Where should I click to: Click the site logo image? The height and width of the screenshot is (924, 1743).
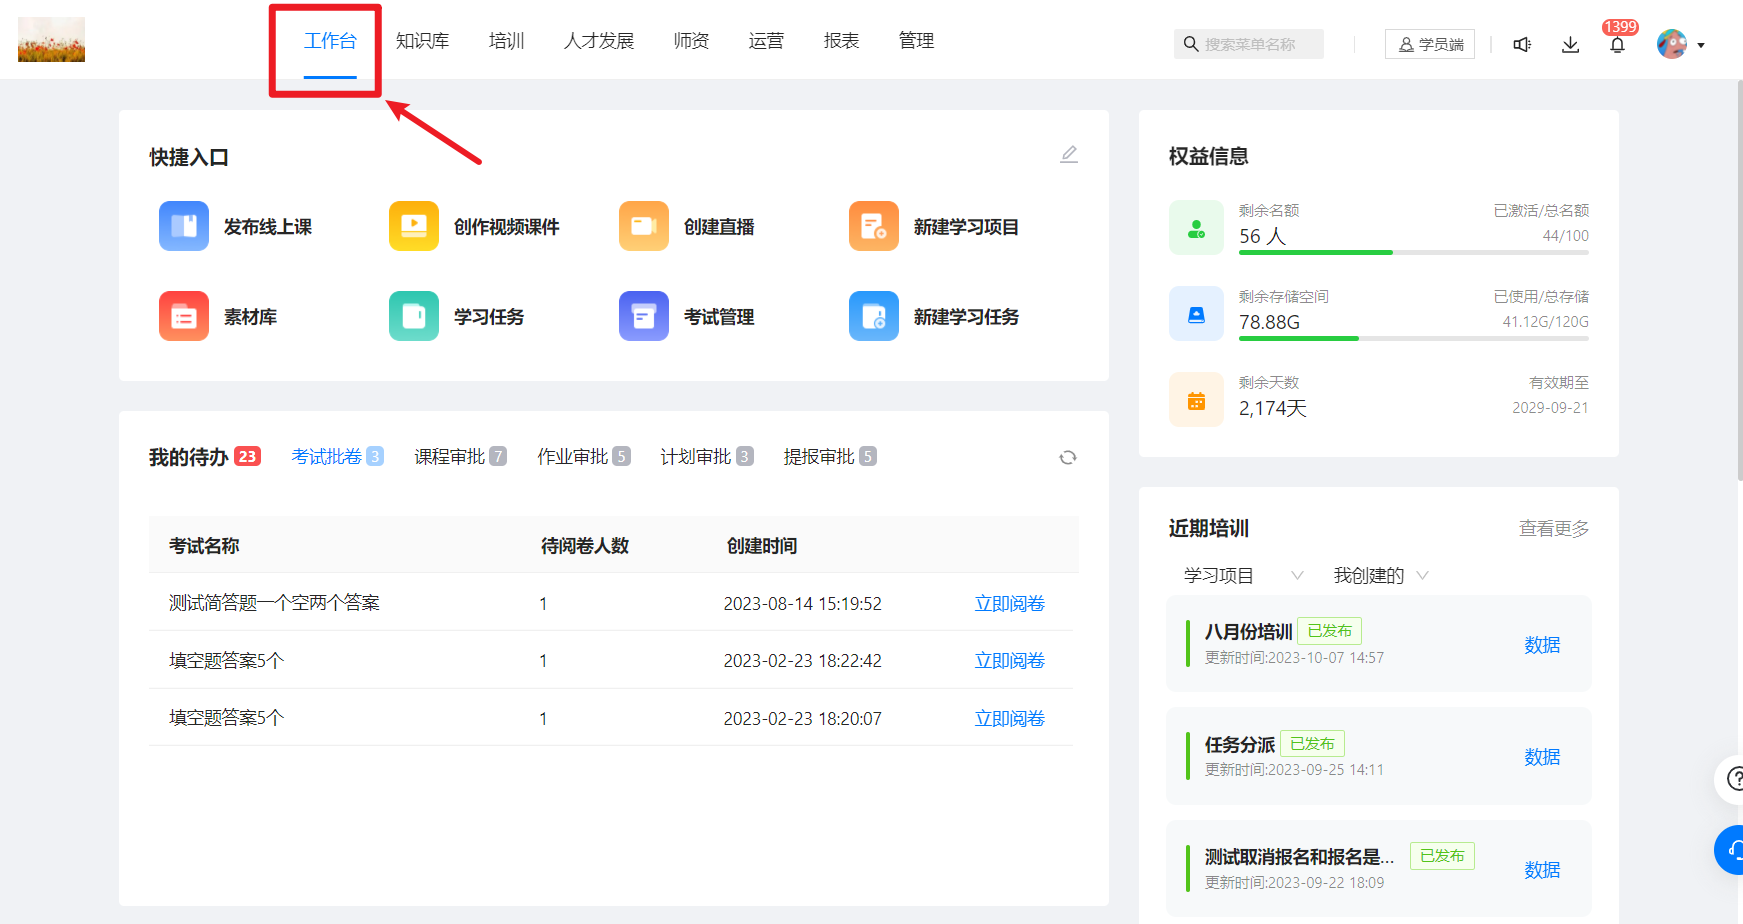point(51,40)
